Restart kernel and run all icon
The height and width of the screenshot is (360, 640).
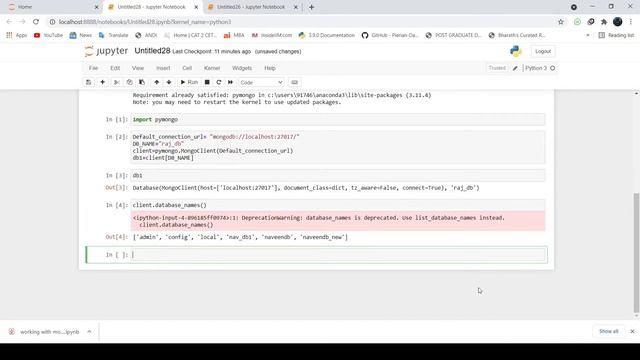click(x=231, y=82)
